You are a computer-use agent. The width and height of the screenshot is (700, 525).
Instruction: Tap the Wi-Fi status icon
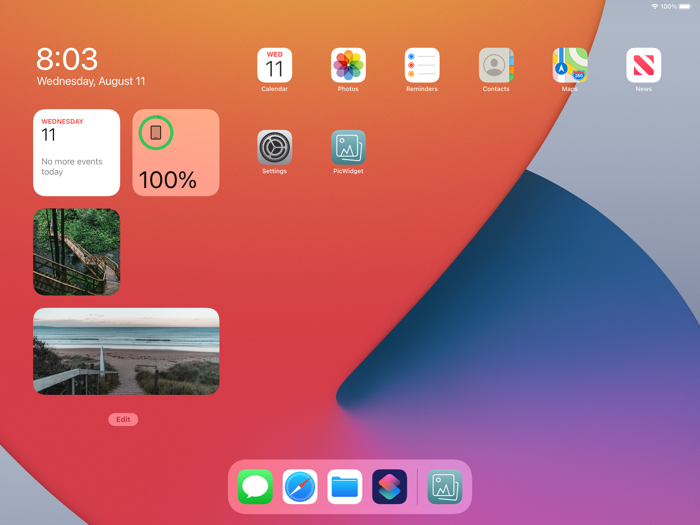pyautogui.click(x=654, y=7)
